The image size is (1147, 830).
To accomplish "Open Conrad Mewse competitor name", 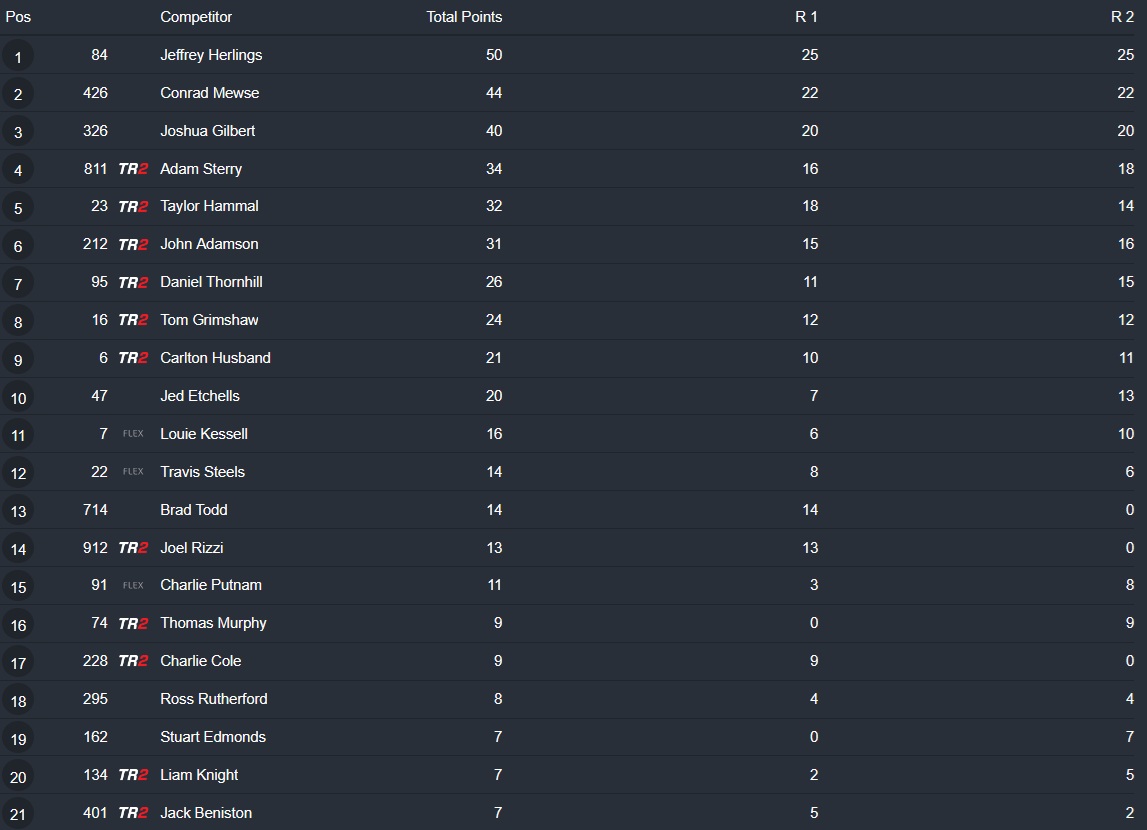I will (x=209, y=93).
